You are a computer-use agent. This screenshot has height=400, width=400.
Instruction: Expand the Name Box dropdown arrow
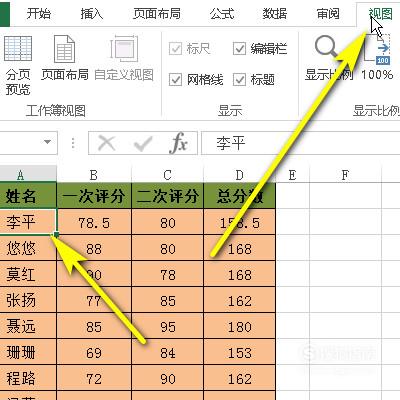(48, 142)
